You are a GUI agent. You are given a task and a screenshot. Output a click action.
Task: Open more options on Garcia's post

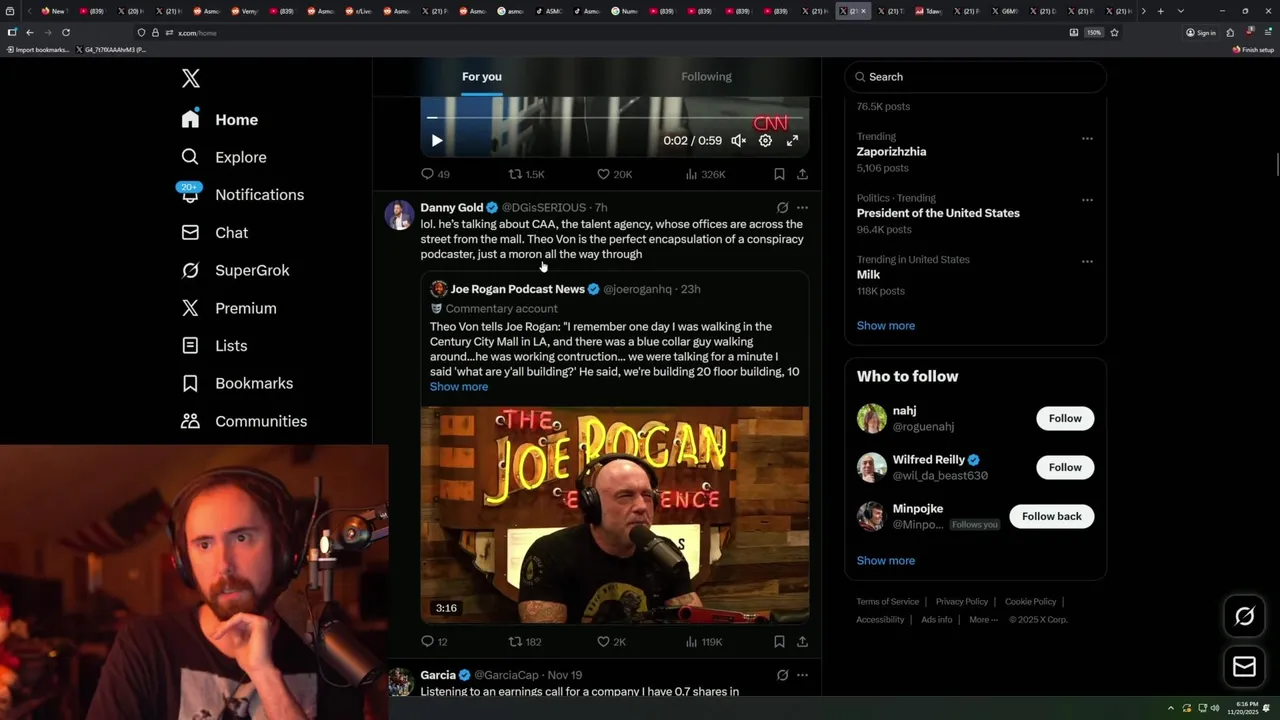[x=802, y=675]
